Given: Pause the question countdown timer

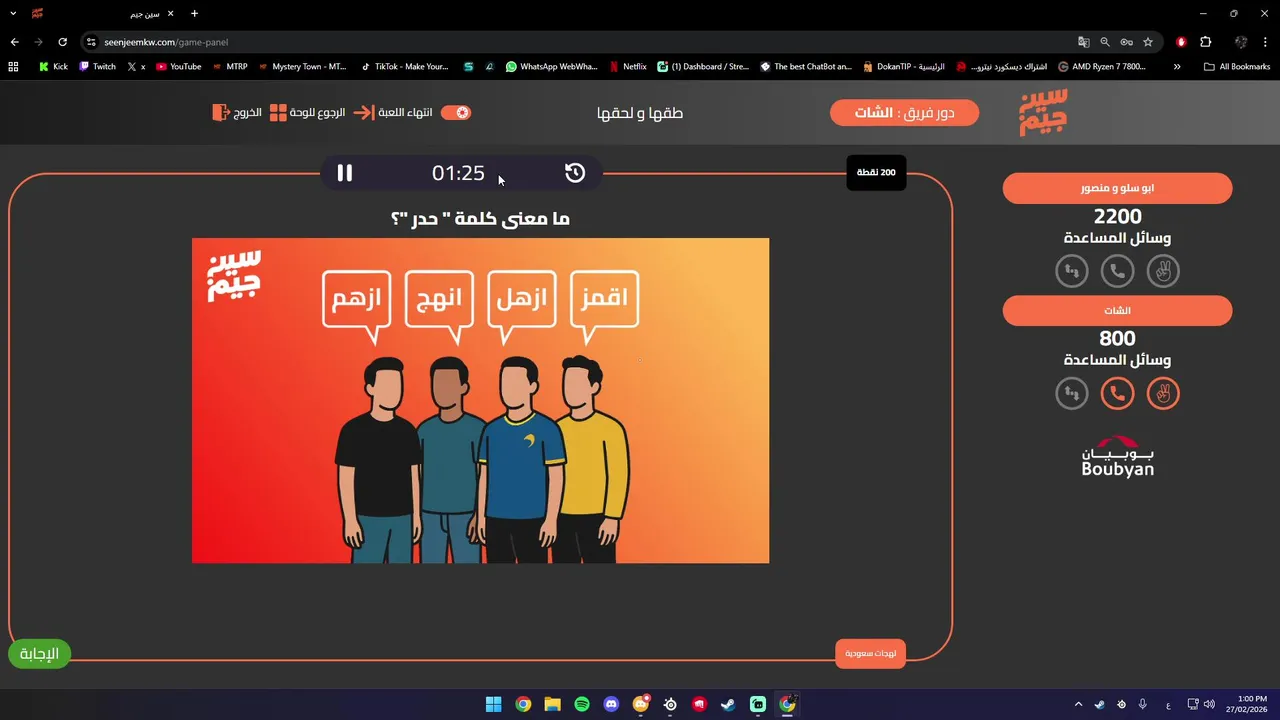Looking at the screenshot, I should click(x=344, y=173).
